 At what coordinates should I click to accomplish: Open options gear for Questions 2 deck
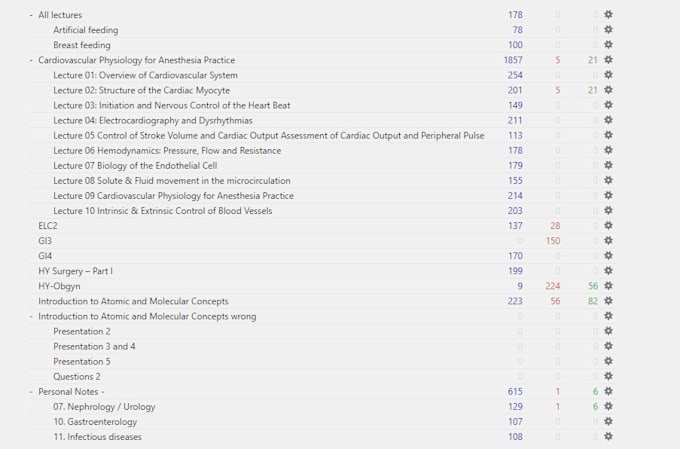608,376
